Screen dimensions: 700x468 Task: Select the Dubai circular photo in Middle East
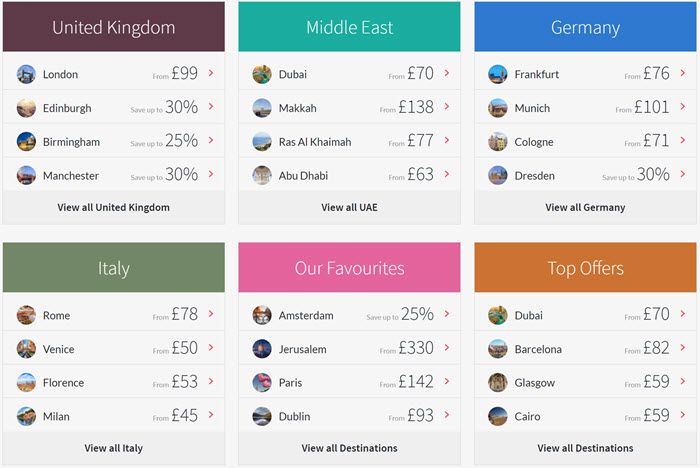262,74
